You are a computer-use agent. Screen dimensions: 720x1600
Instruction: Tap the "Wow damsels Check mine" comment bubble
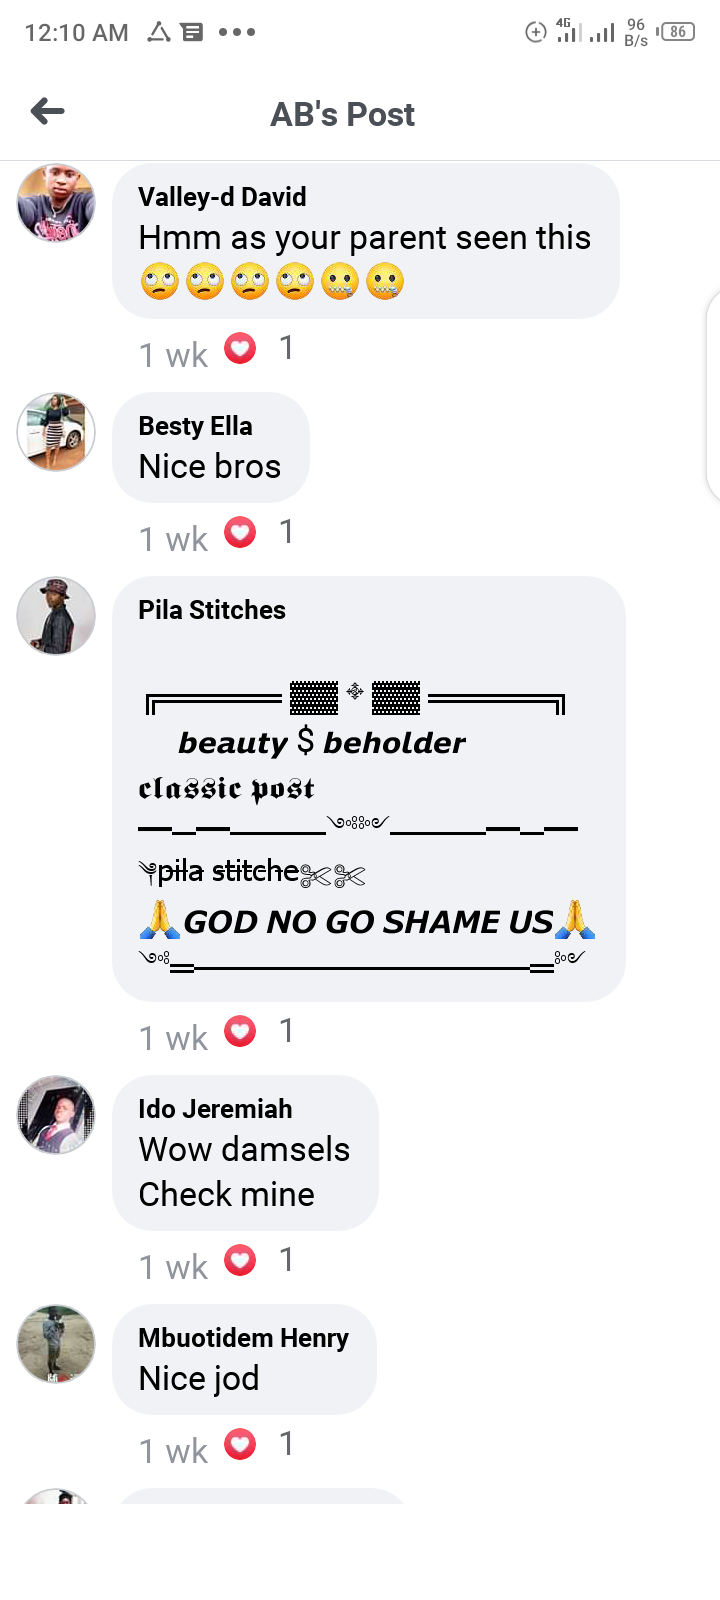(246, 1153)
